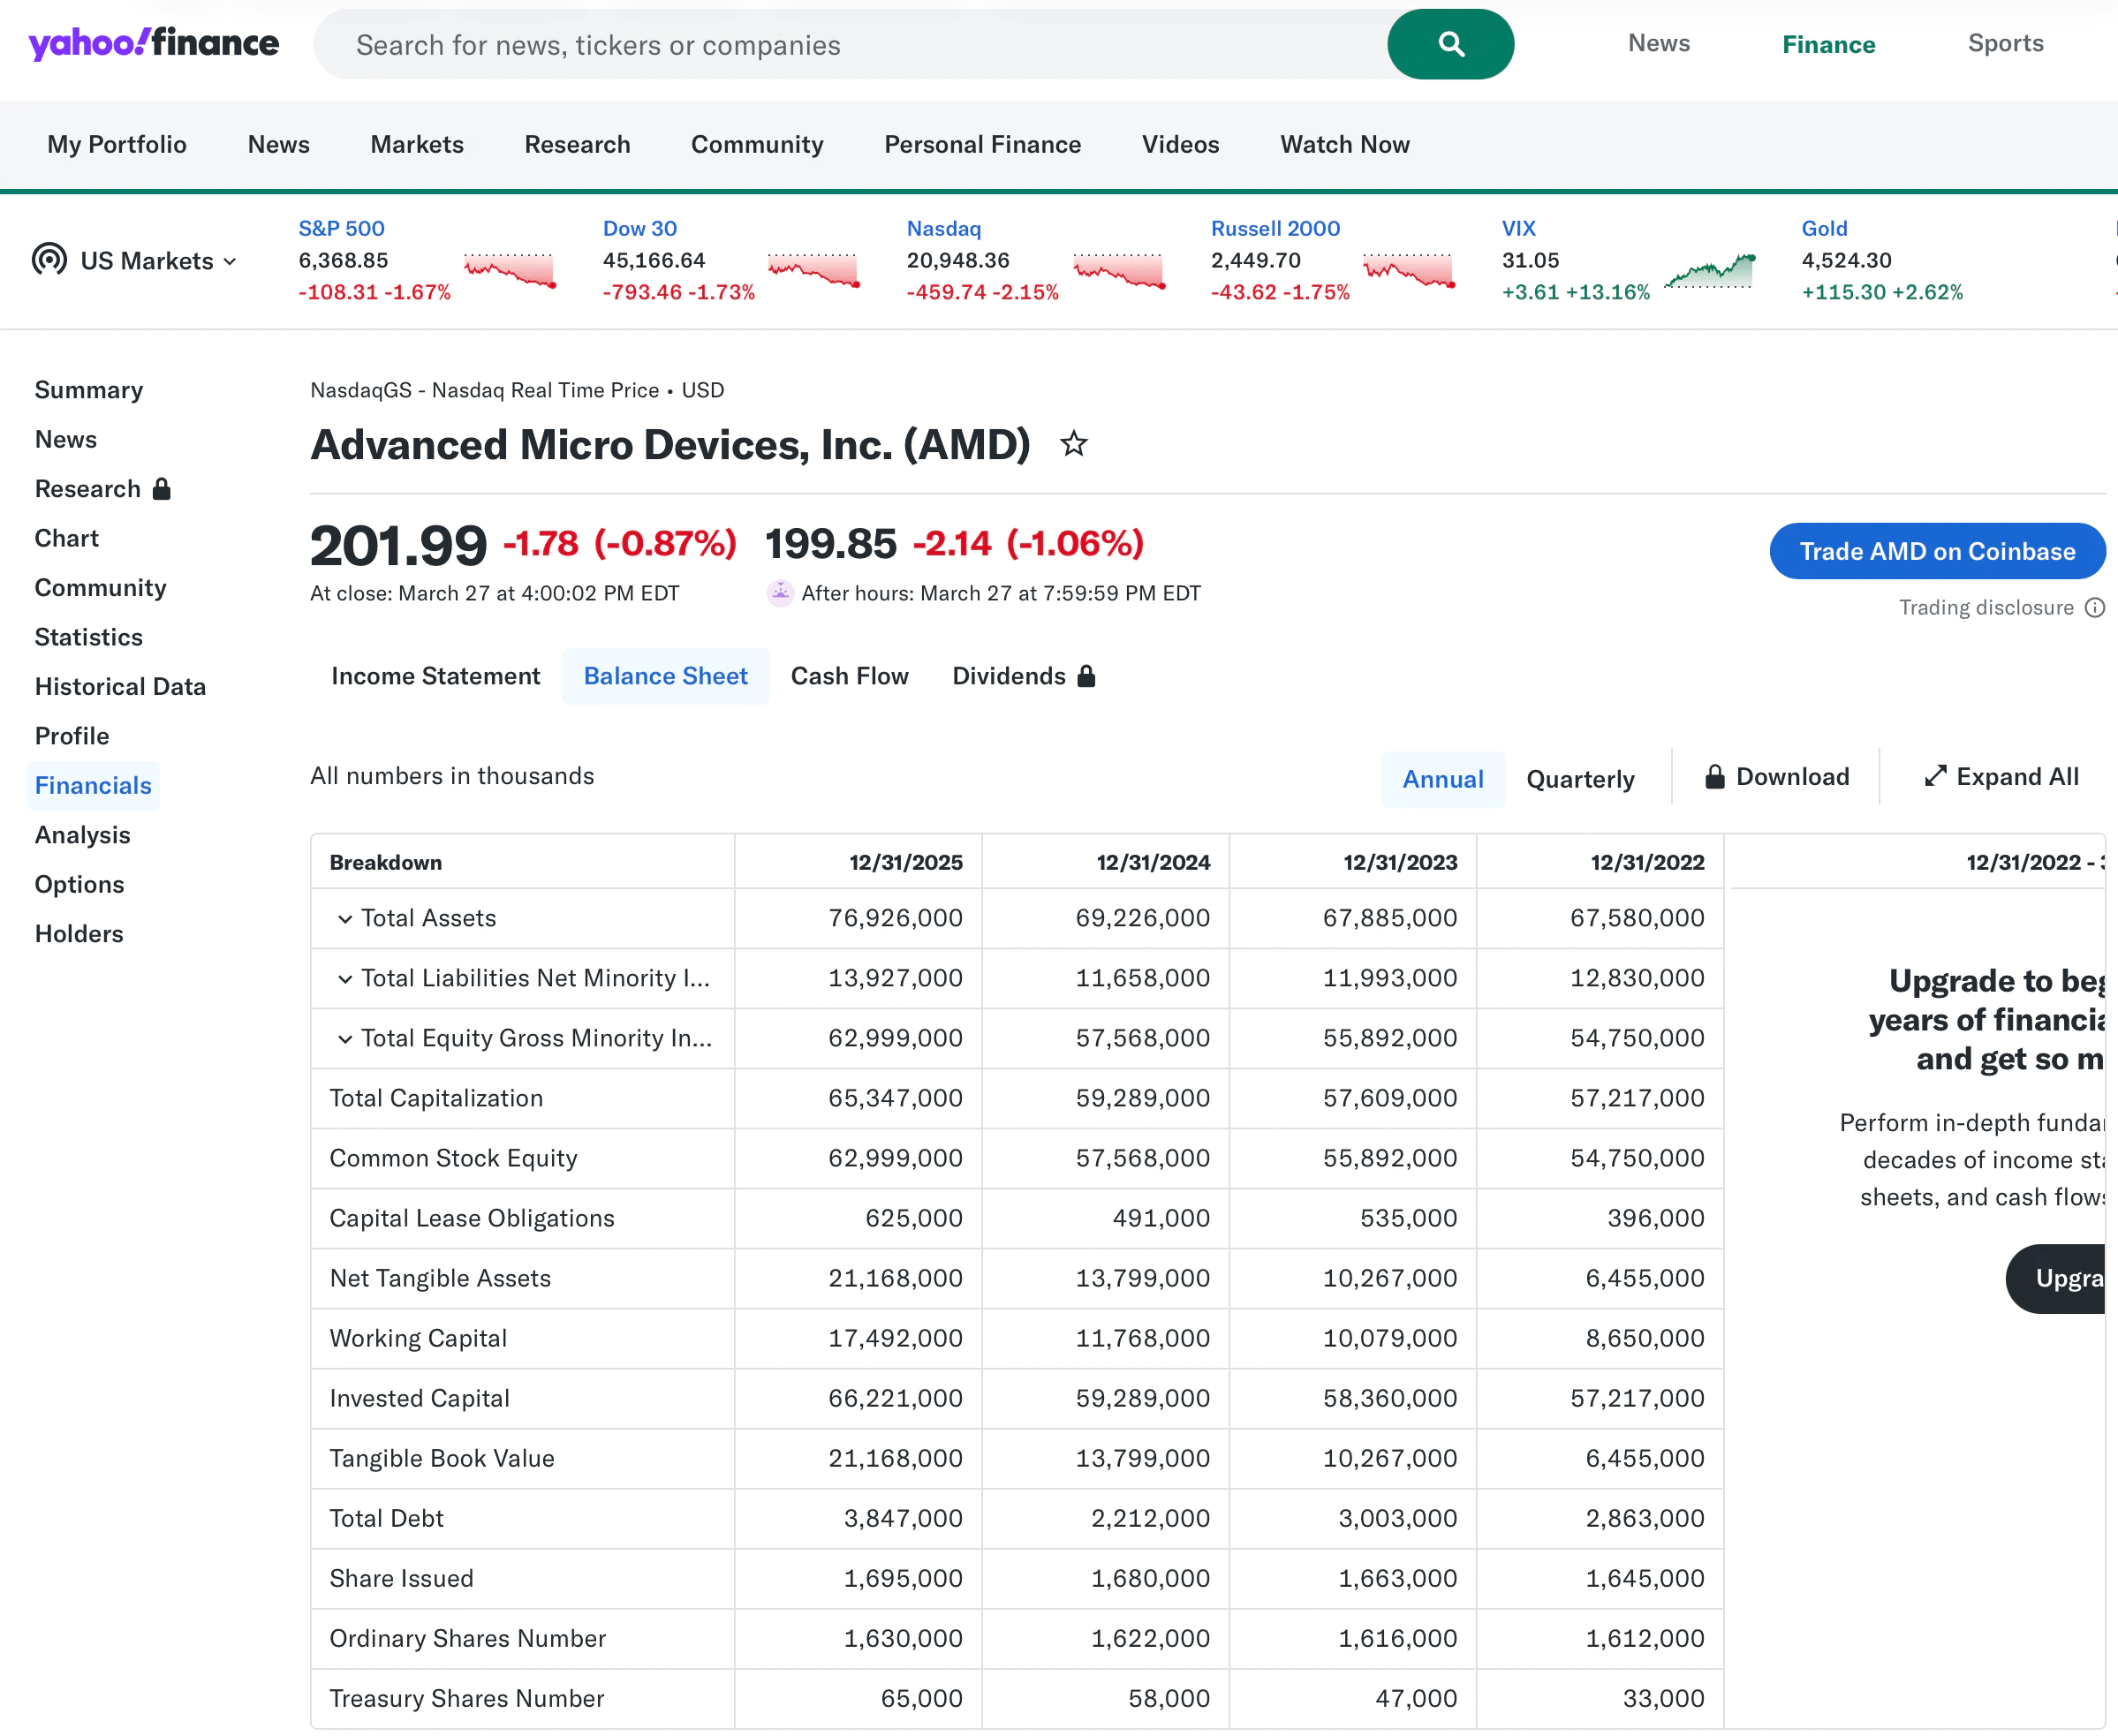This screenshot has height=1736, width=2118.
Task: Open the Trading disclosure info icon
Action: 2096,608
